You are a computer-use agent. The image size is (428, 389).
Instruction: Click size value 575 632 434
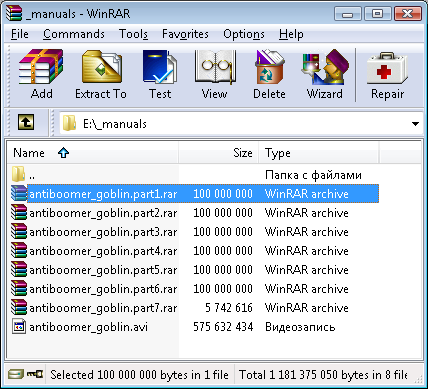pyautogui.click(x=223, y=327)
